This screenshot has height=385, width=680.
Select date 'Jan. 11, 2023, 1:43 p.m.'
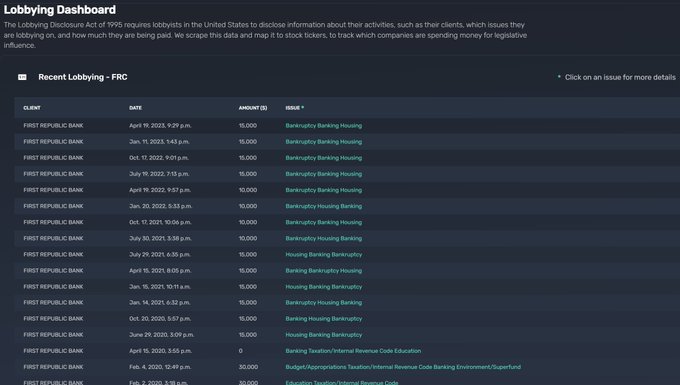tap(159, 142)
